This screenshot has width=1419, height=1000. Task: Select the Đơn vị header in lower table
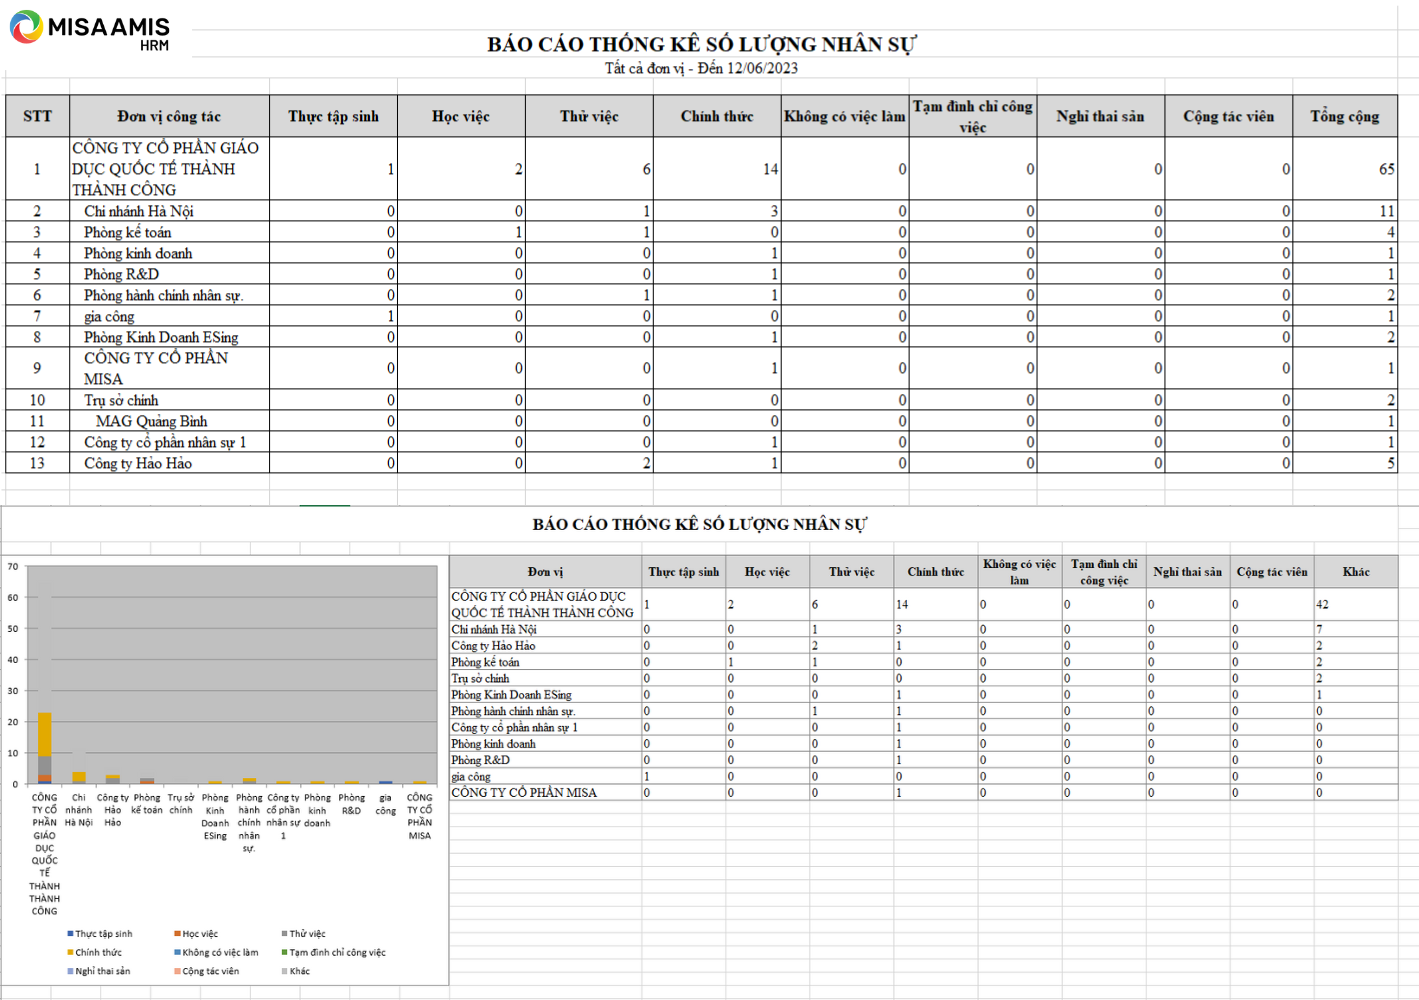click(x=546, y=572)
